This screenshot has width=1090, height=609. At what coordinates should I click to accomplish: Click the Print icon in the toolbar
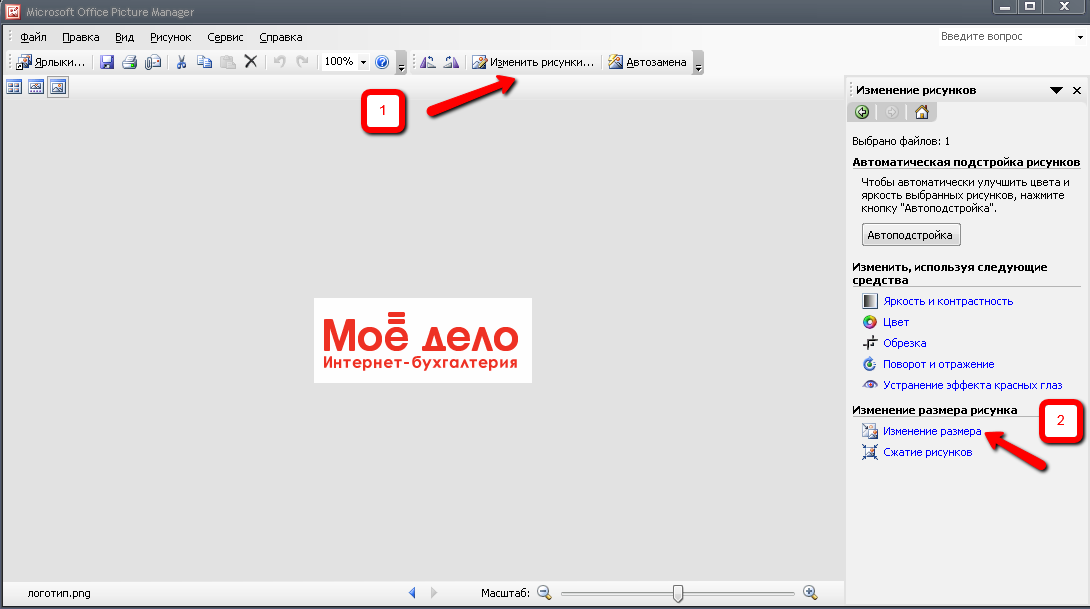click(x=129, y=62)
